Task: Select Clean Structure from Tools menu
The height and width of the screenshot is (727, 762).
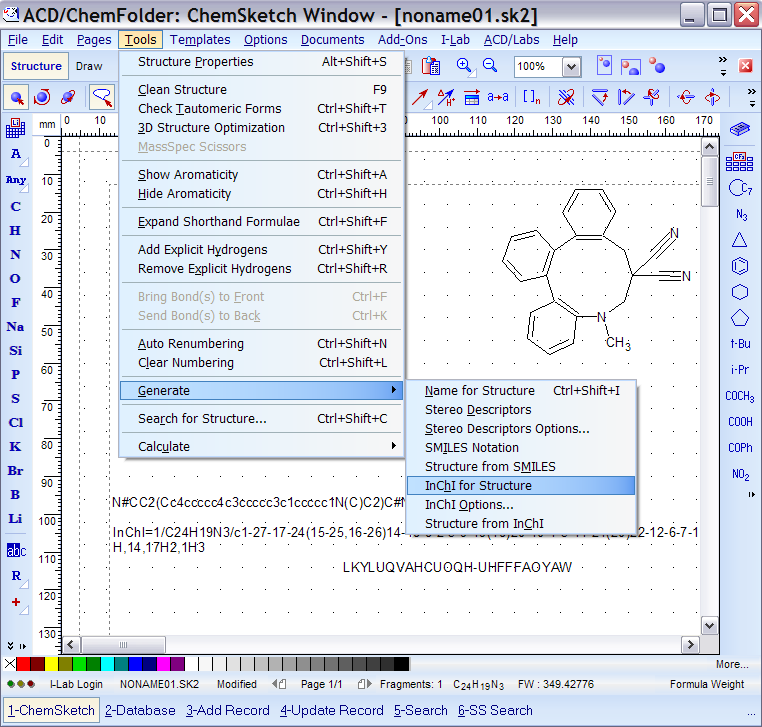Action: (261, 89)
